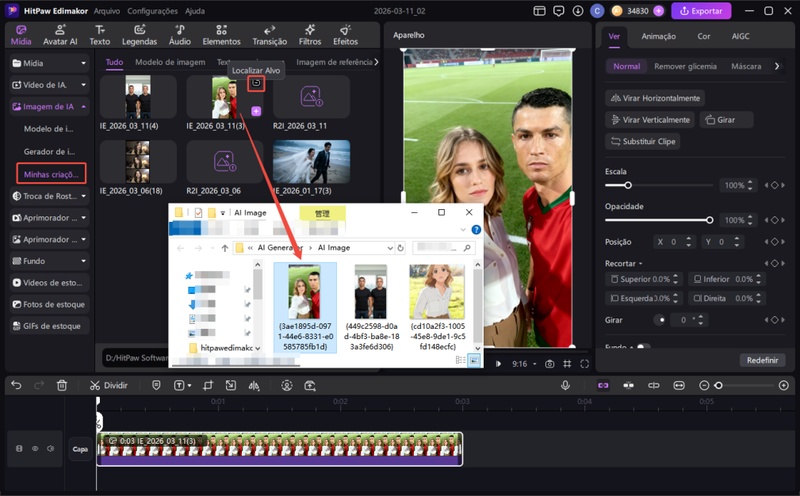The width and height of the screenshot is (800, 496).
Task: Toggle track visibility eye icon
Action: [x=35, y=449]
